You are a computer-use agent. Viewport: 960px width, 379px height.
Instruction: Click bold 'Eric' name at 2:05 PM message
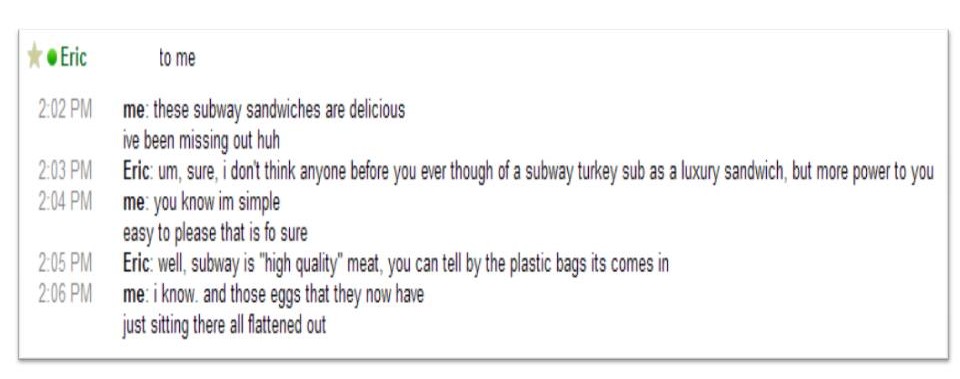click(x=136, y=263)
